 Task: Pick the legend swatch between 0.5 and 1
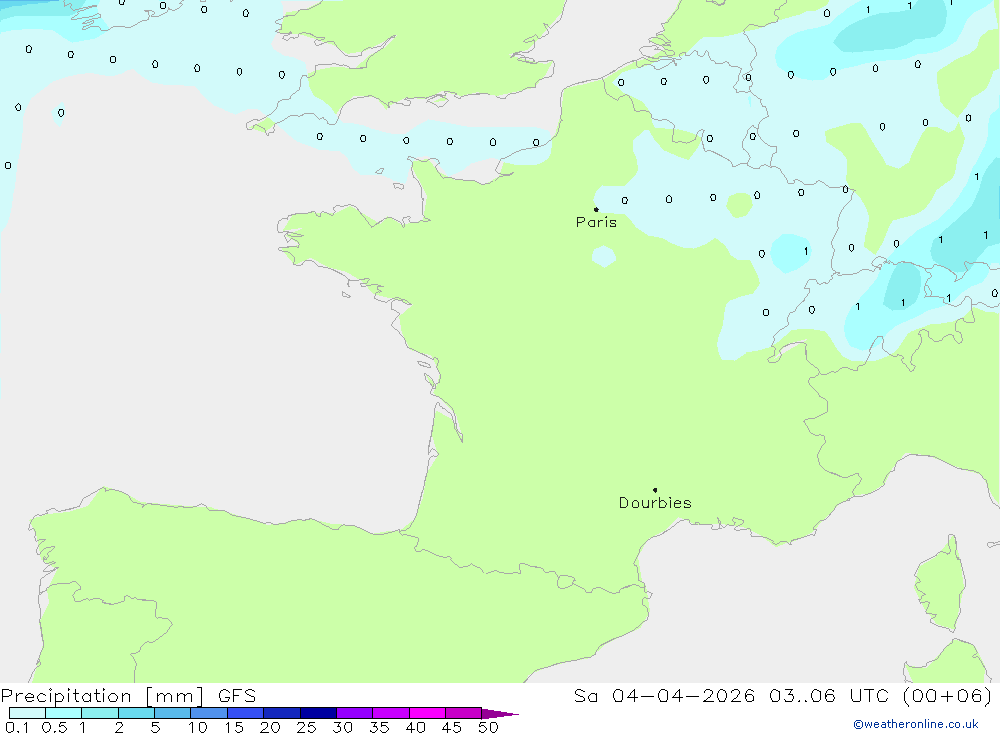(x=64, y=713)
